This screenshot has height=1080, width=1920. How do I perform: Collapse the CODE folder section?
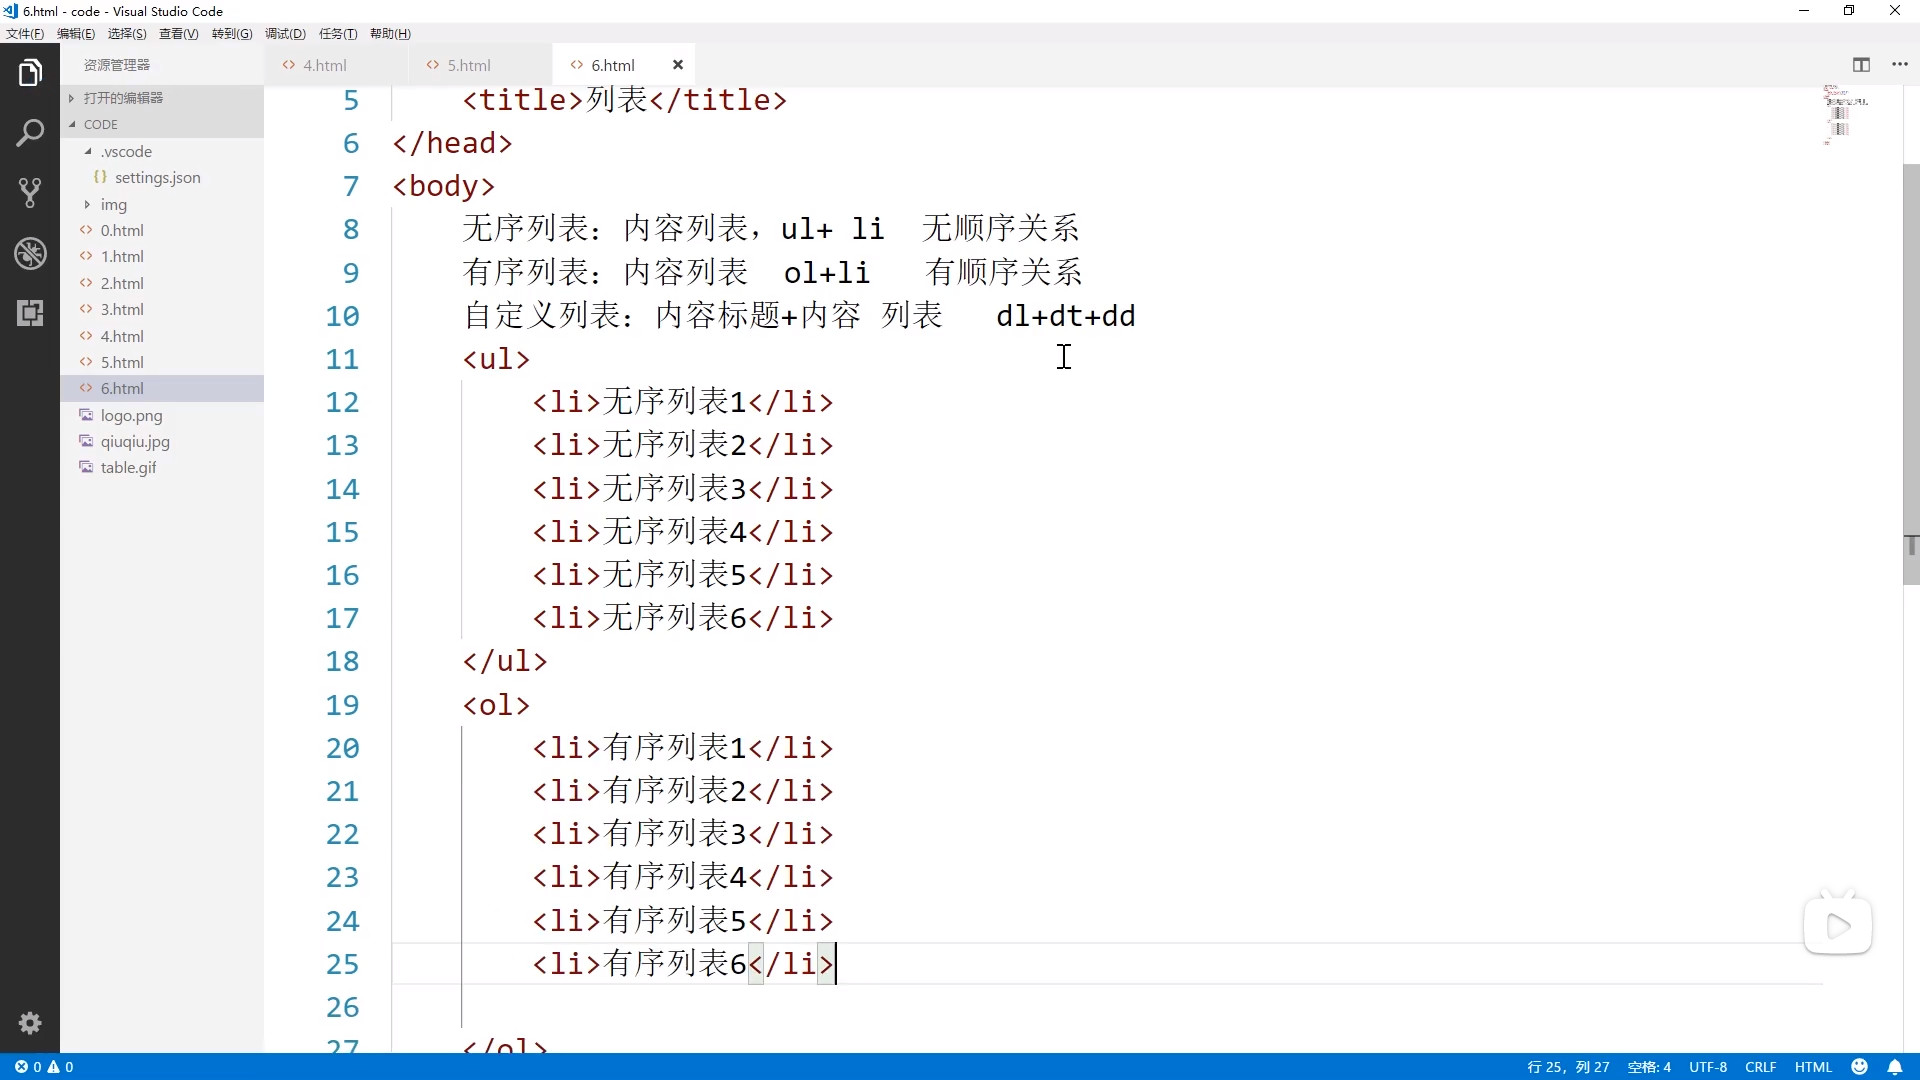pos(100,125)
